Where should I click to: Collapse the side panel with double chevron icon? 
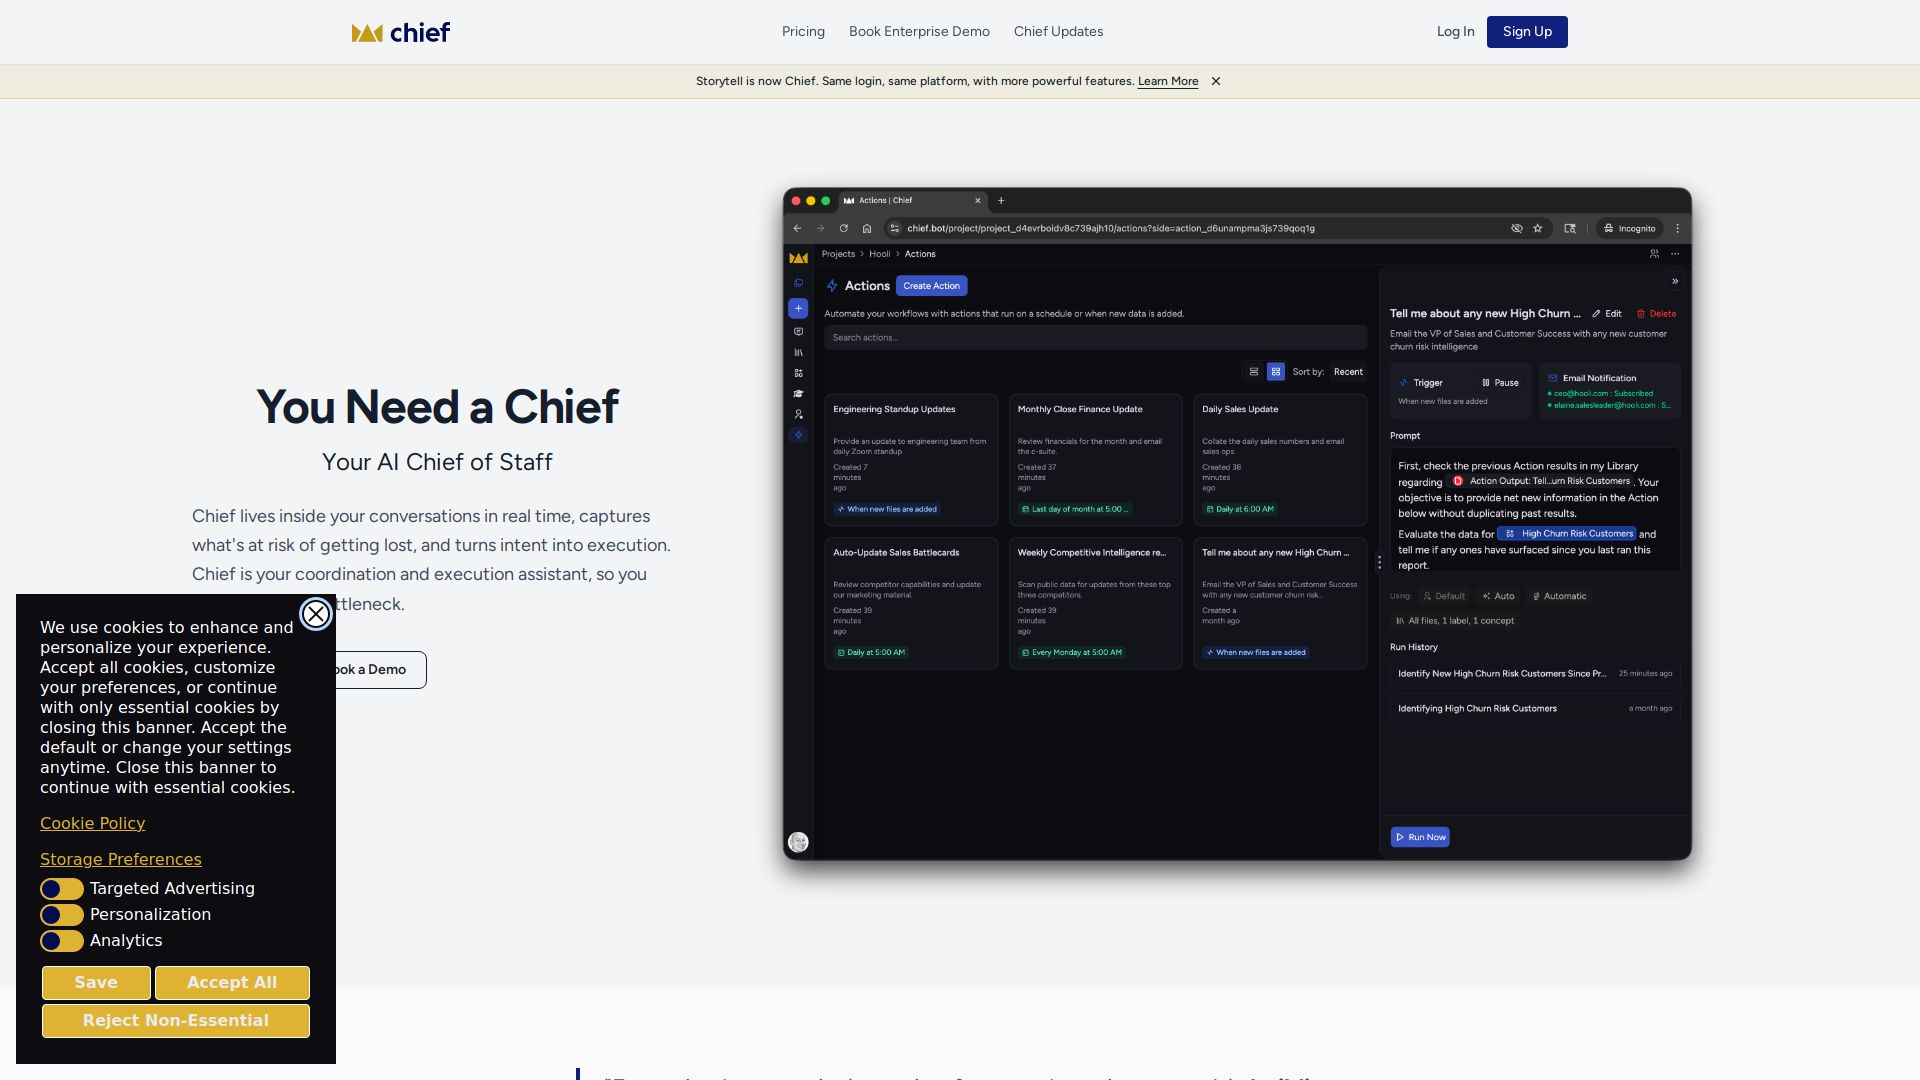(x=1675, y=281)
